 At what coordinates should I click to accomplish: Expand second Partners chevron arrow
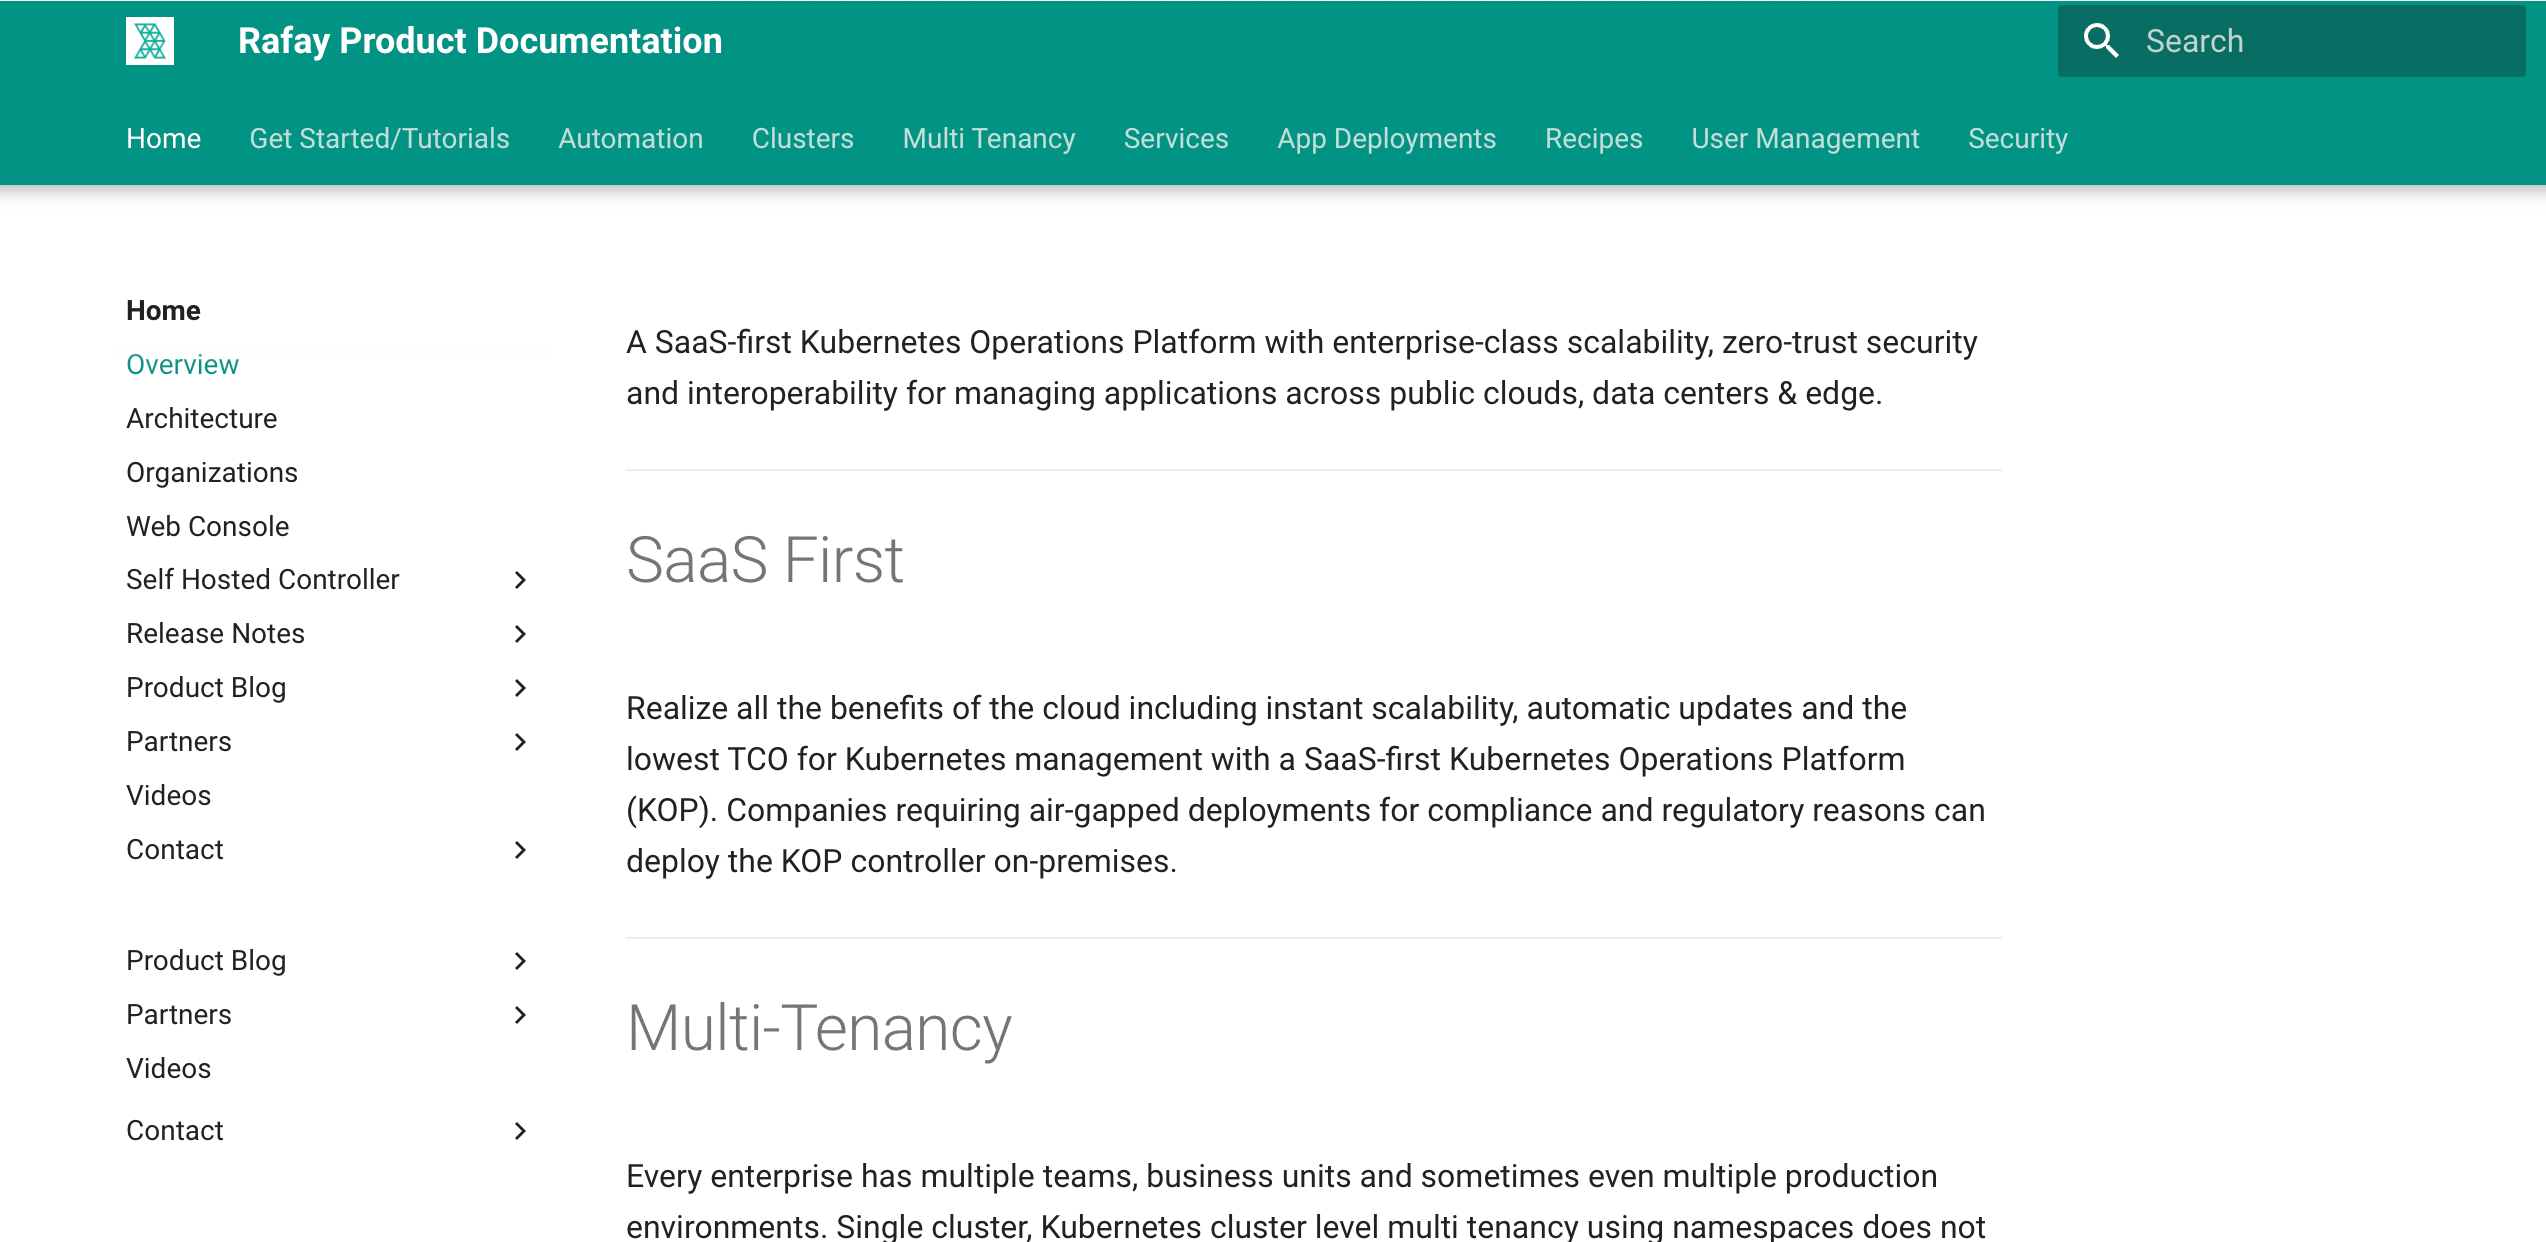pos(520,1015)
